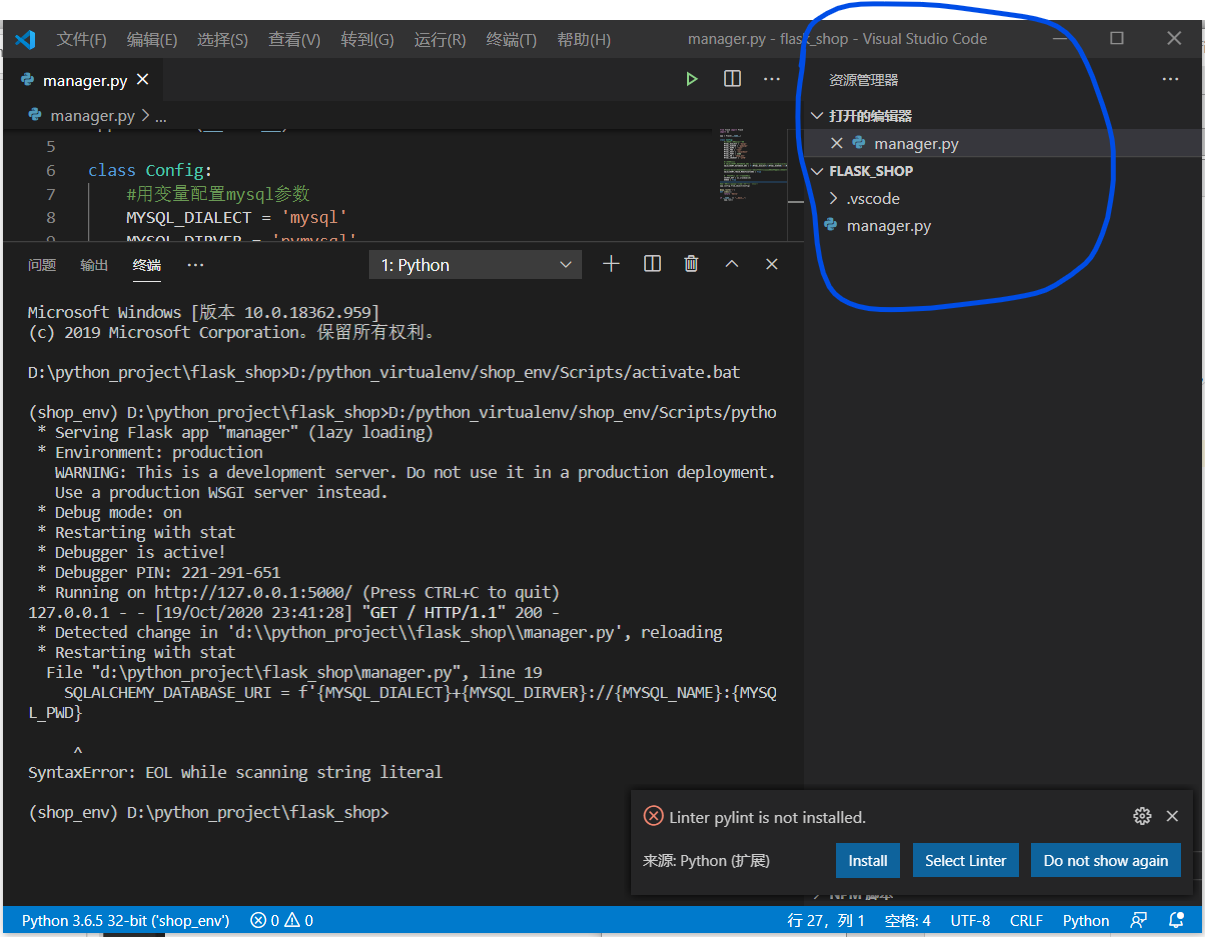Screen dimensions: 1205x937
Task: Click the feedback icon in the status bar
Action: (1139, 920)
